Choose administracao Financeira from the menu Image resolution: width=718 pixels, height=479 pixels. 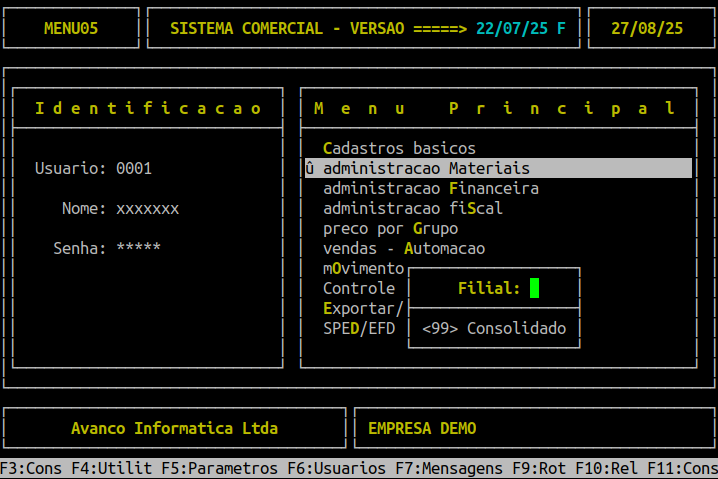431,188
